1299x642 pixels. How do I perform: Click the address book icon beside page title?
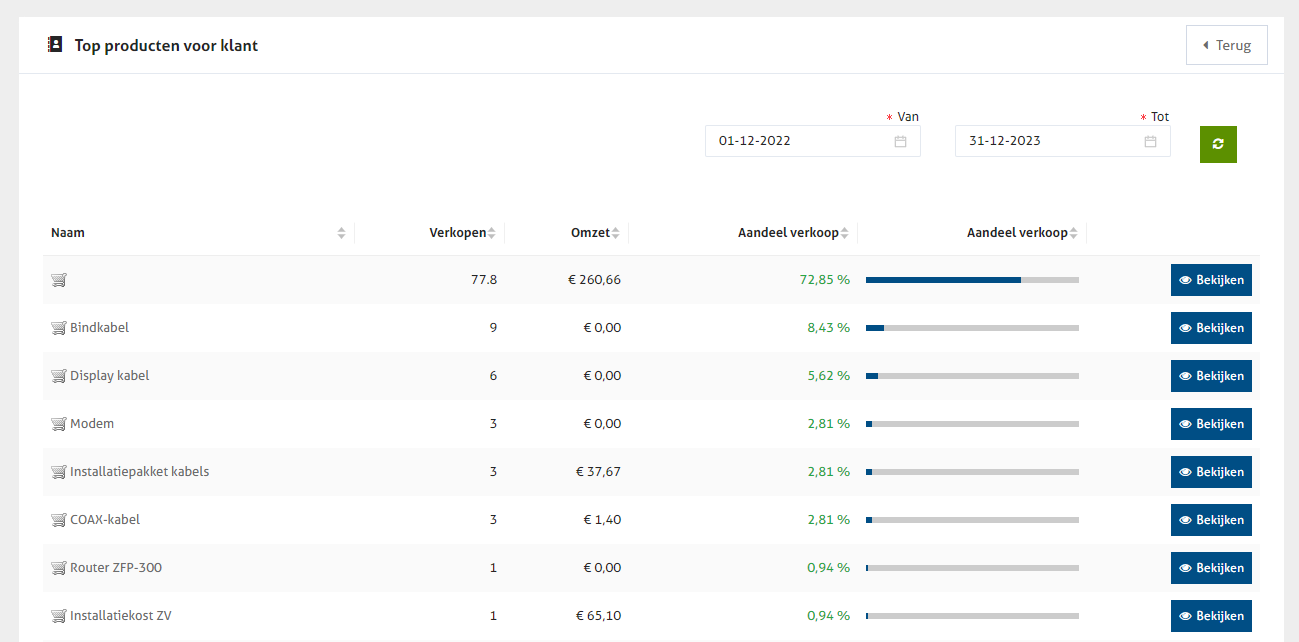(x=55, y=45)
